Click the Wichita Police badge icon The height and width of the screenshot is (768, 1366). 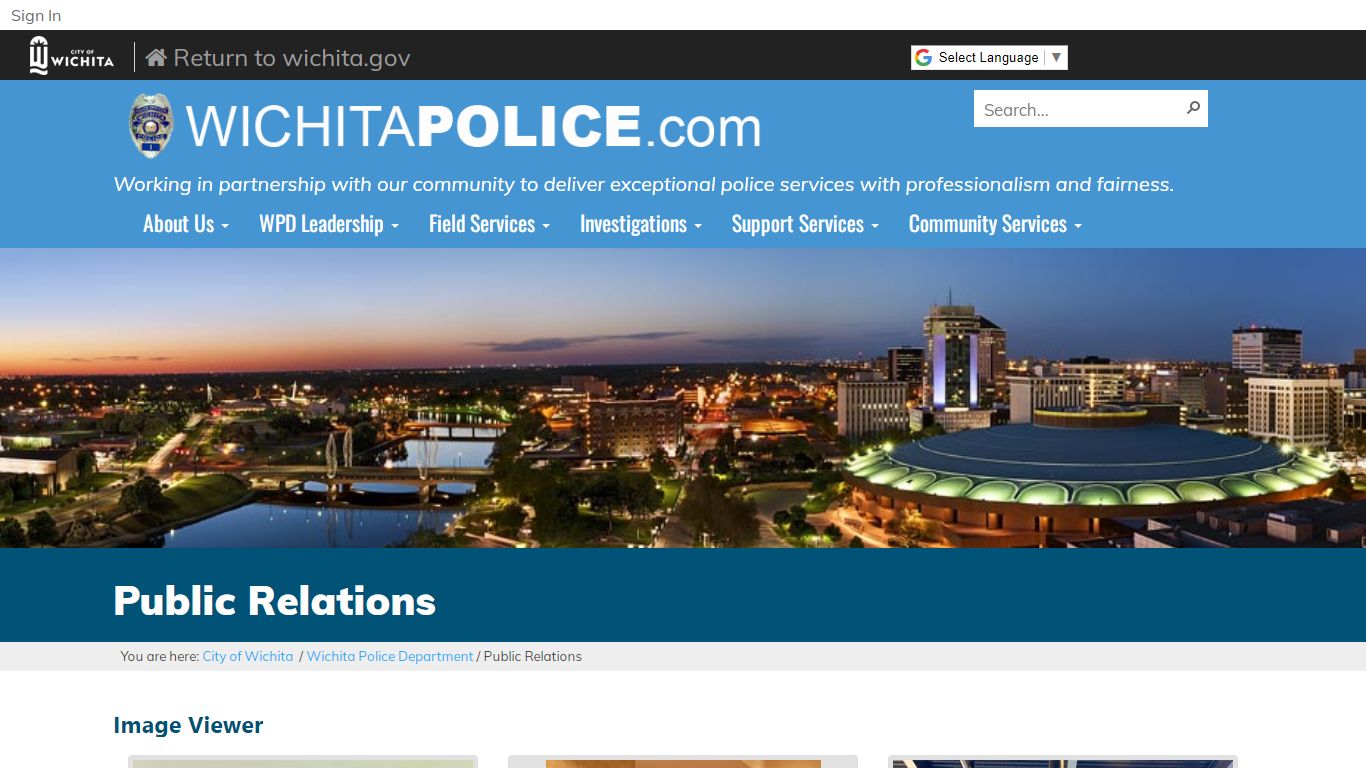pyautogui.click(x=151, y=126)
